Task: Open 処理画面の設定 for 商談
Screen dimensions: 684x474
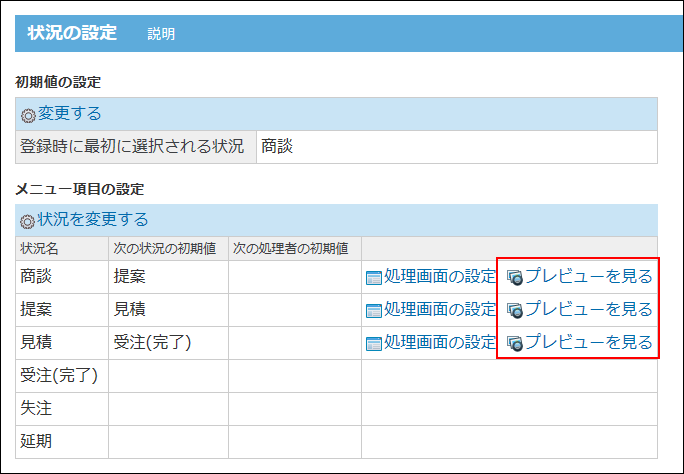Action: pyautogui.click(x=439, y=276)
